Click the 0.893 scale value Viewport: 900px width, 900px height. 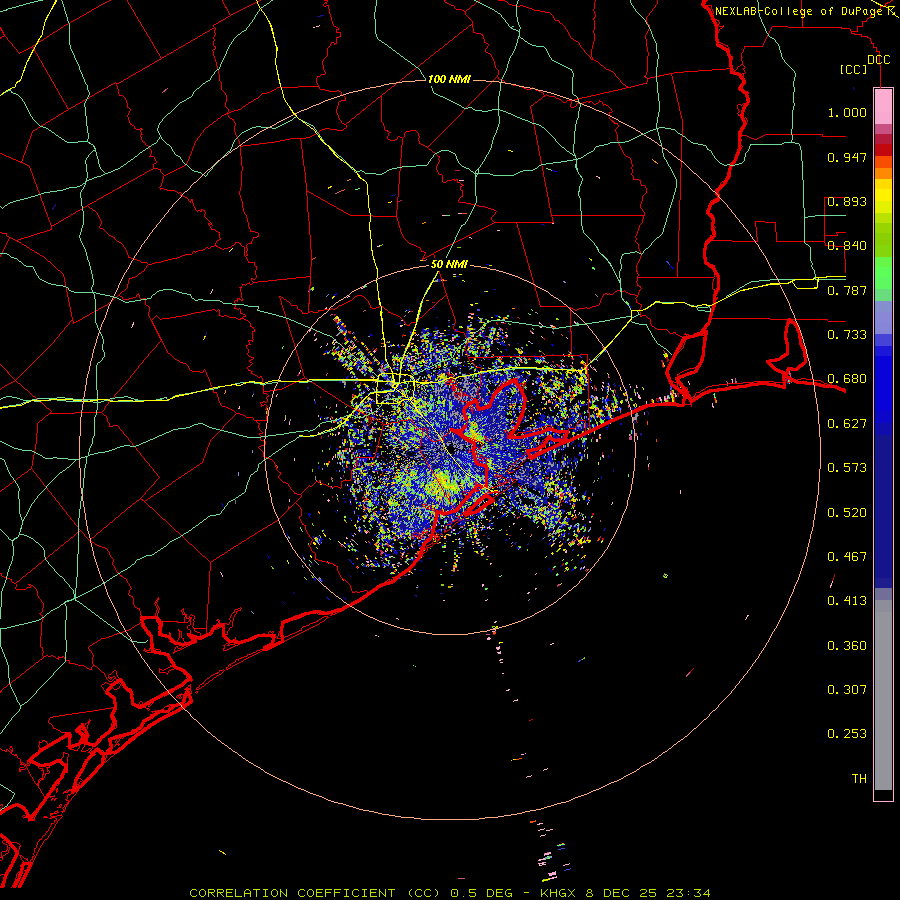(x=847, y=201)
